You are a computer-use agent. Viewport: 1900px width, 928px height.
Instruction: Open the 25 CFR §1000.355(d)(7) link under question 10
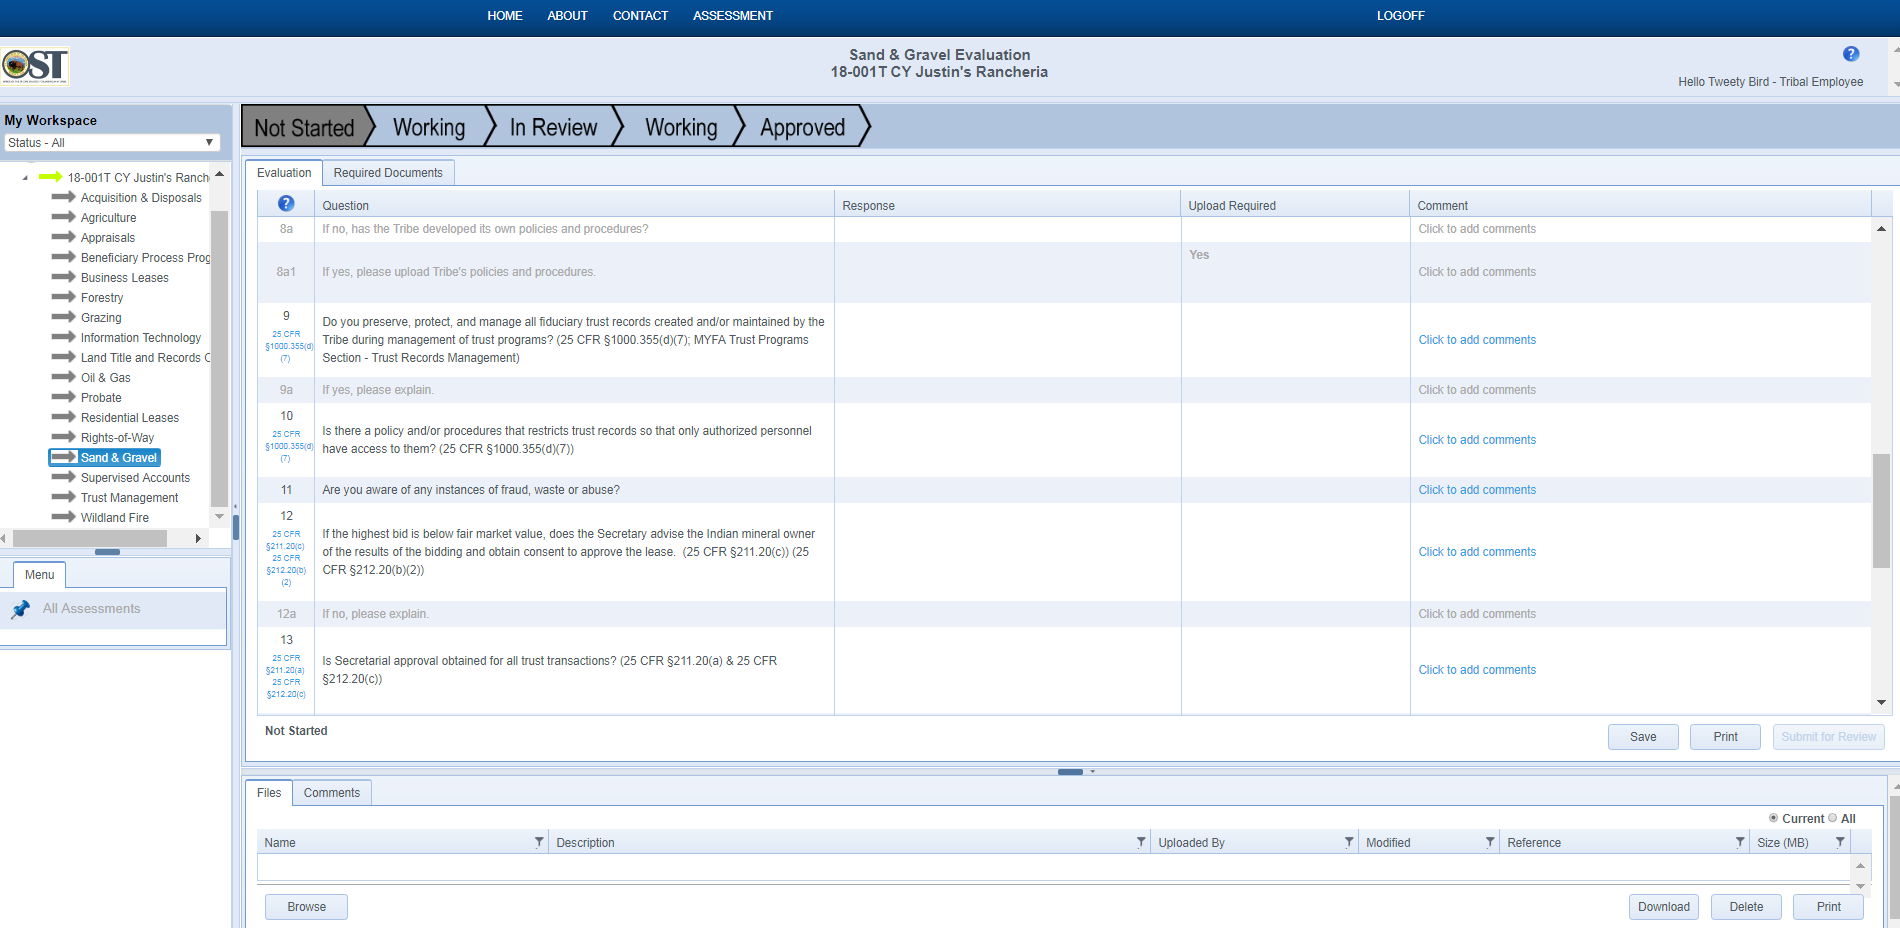pos(287,446)
